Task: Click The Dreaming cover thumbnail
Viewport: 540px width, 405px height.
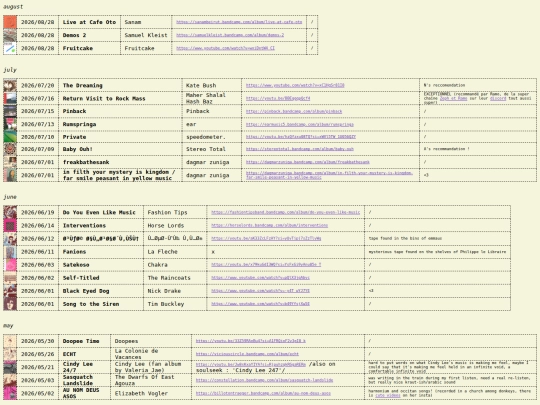Action: coord(10,85)
